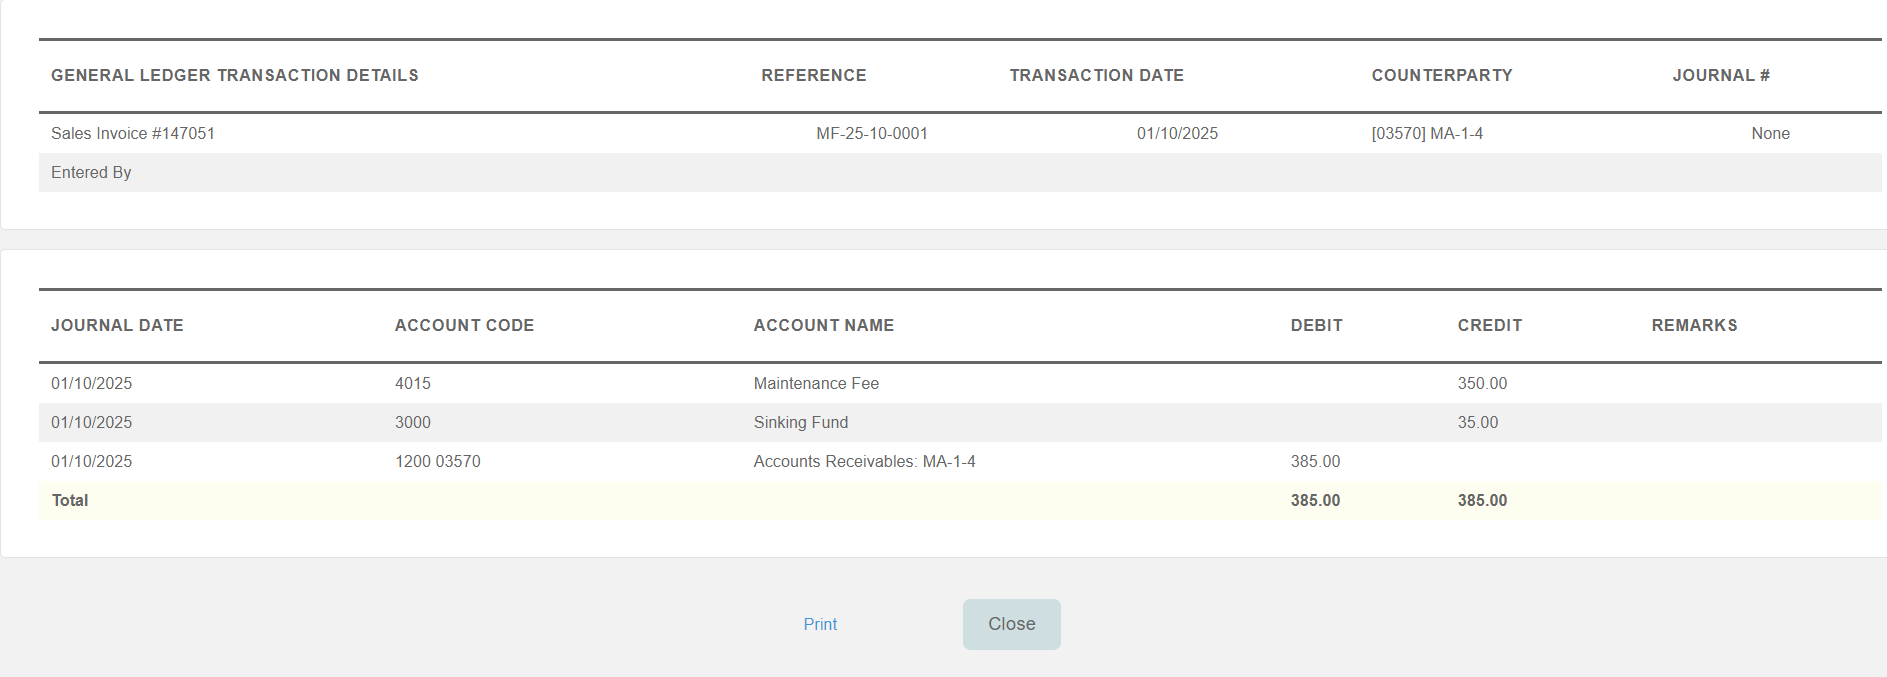Image resolution: width=1887 pixels, height=677 pixels.
Task: Click the Reference column header
Action: (x=813, y=76)
